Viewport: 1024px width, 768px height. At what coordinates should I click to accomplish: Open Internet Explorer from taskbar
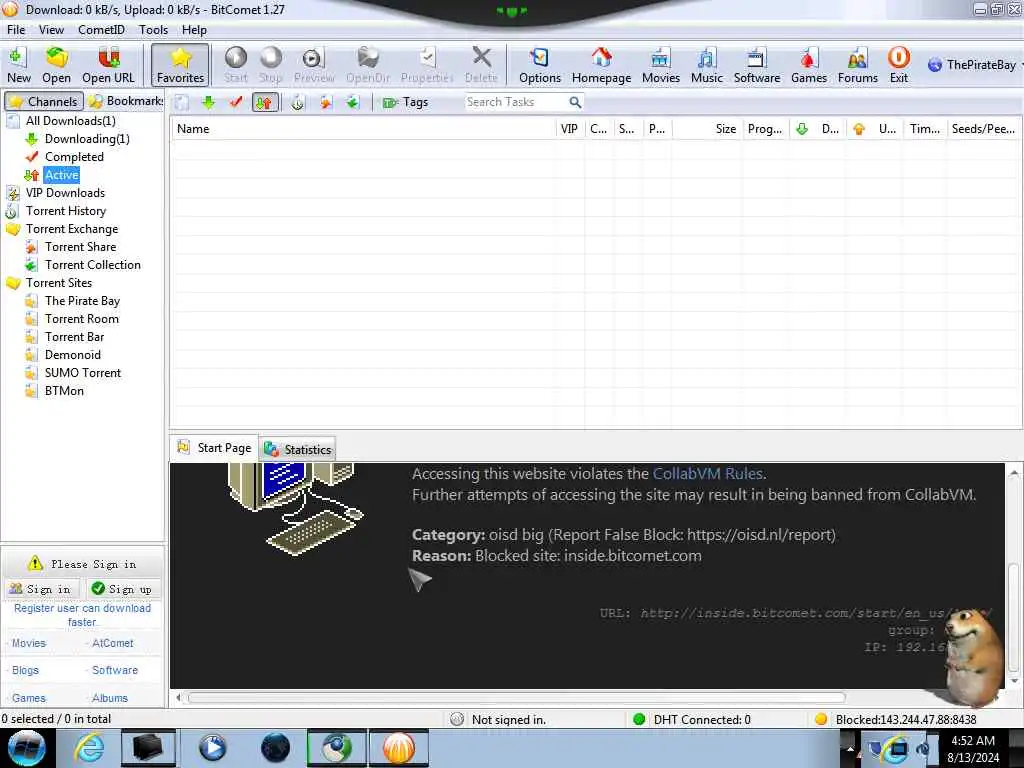[88, 748]
